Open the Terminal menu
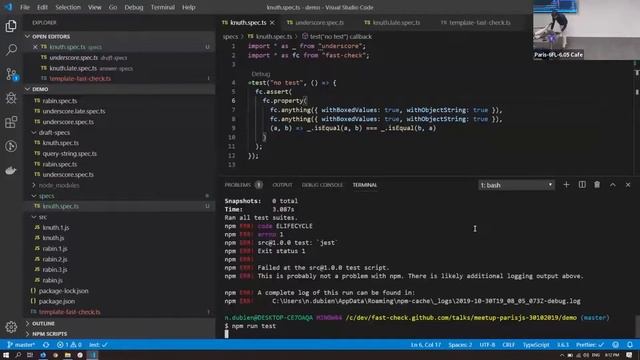This screenshot has height=360, width=640. [162, 7]
